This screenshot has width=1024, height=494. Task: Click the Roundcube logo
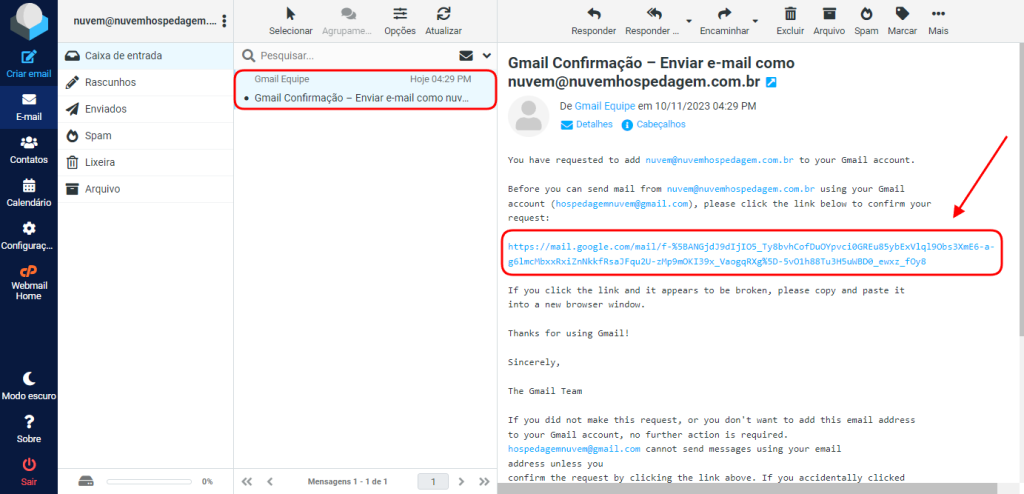[x=29, y=21]
